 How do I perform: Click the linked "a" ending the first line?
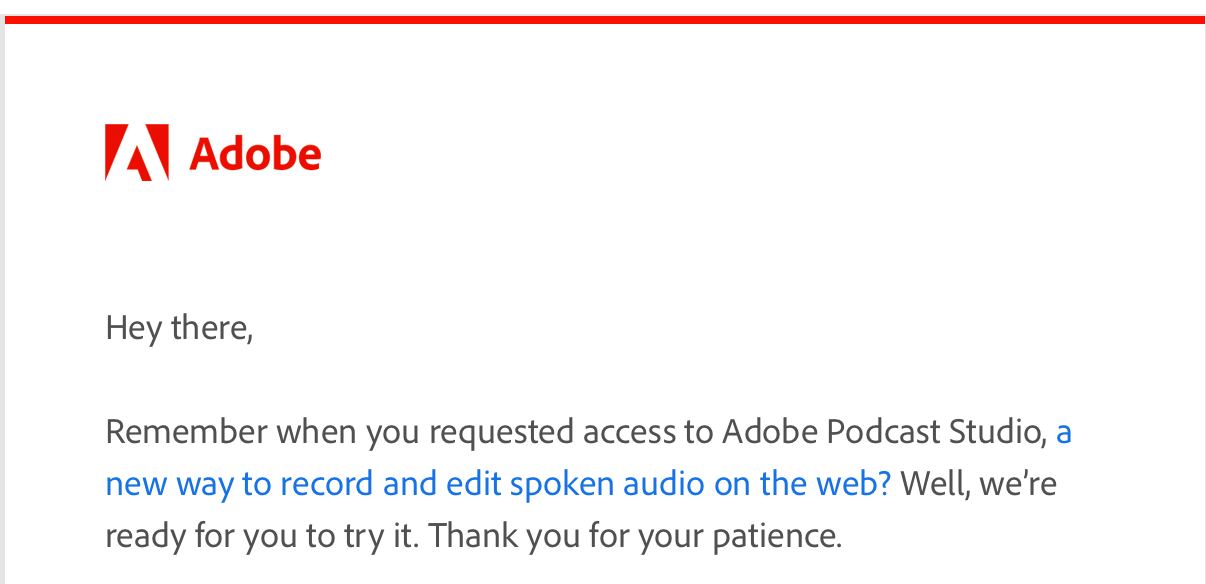point(1064,432)
